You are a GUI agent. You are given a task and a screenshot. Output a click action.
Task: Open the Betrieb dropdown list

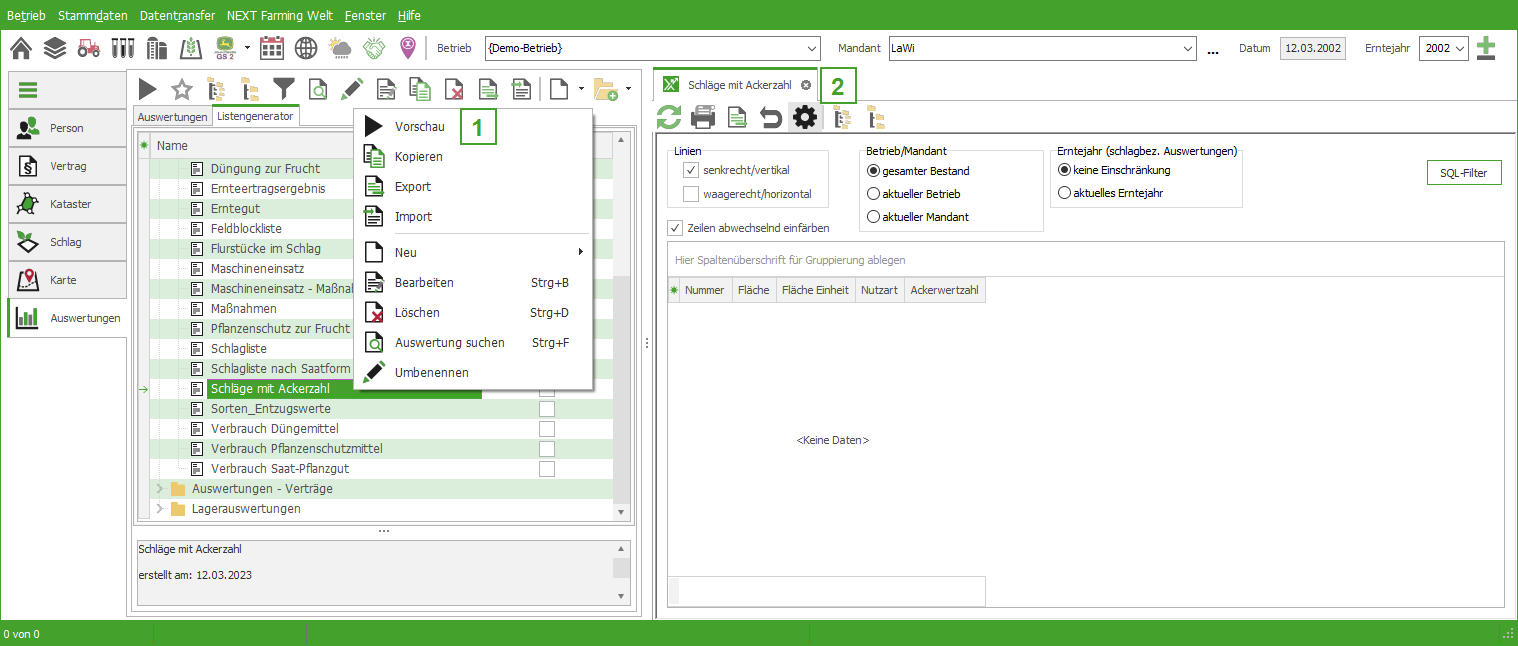(811, 48)
